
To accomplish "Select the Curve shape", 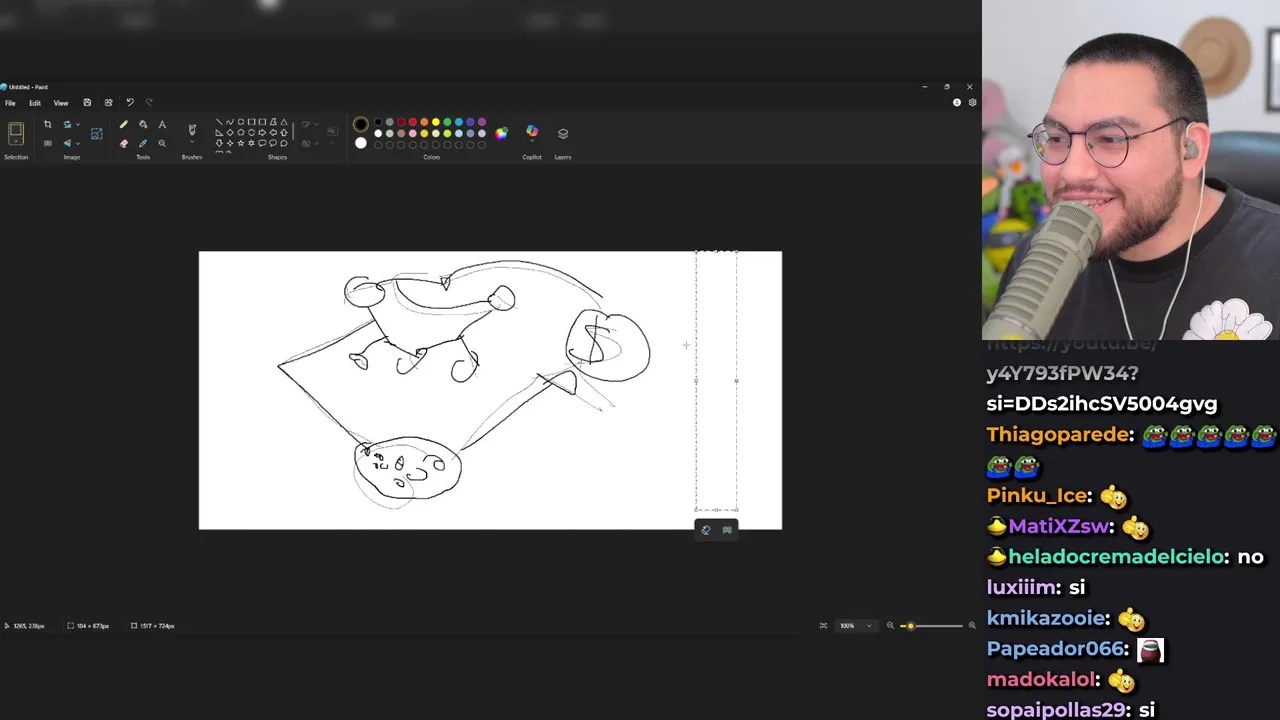I will tap(230, 122).
